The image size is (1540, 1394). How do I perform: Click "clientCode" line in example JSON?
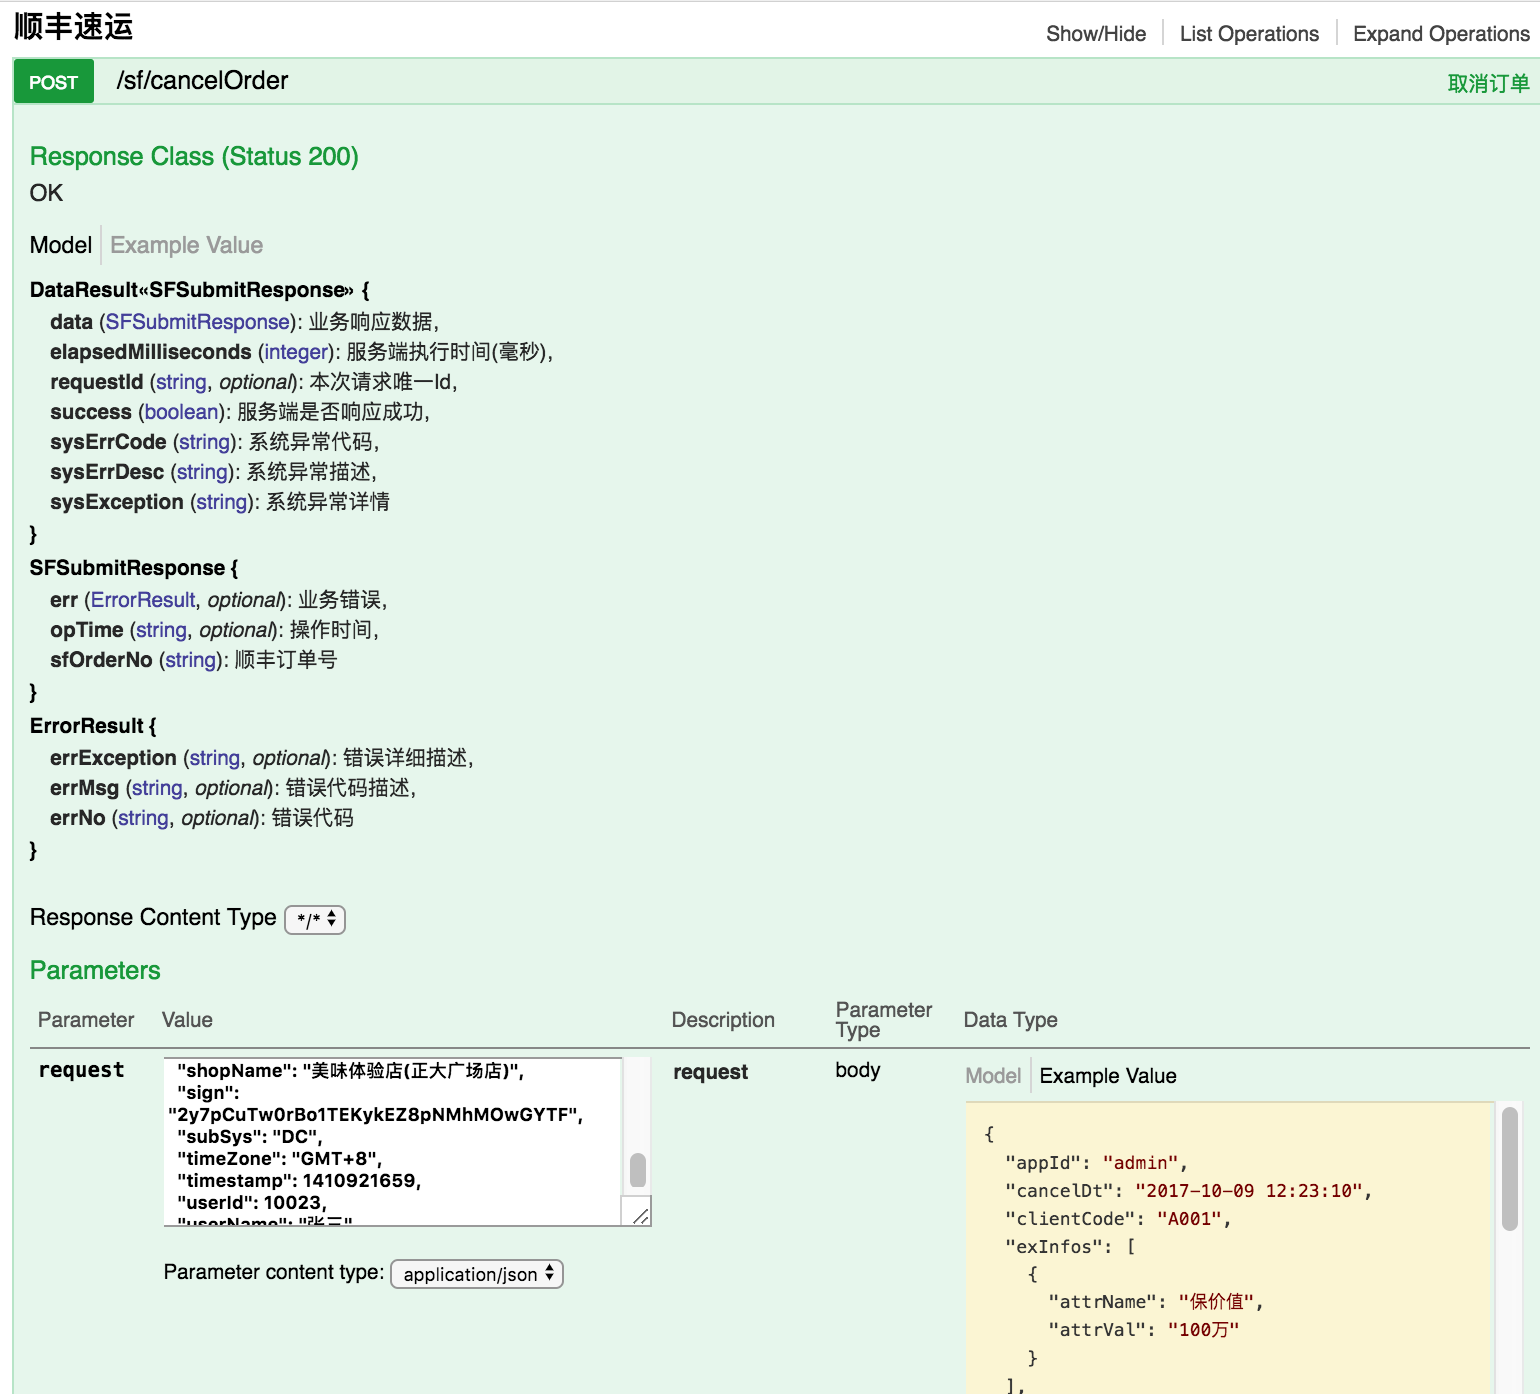coord(1118,1219)
